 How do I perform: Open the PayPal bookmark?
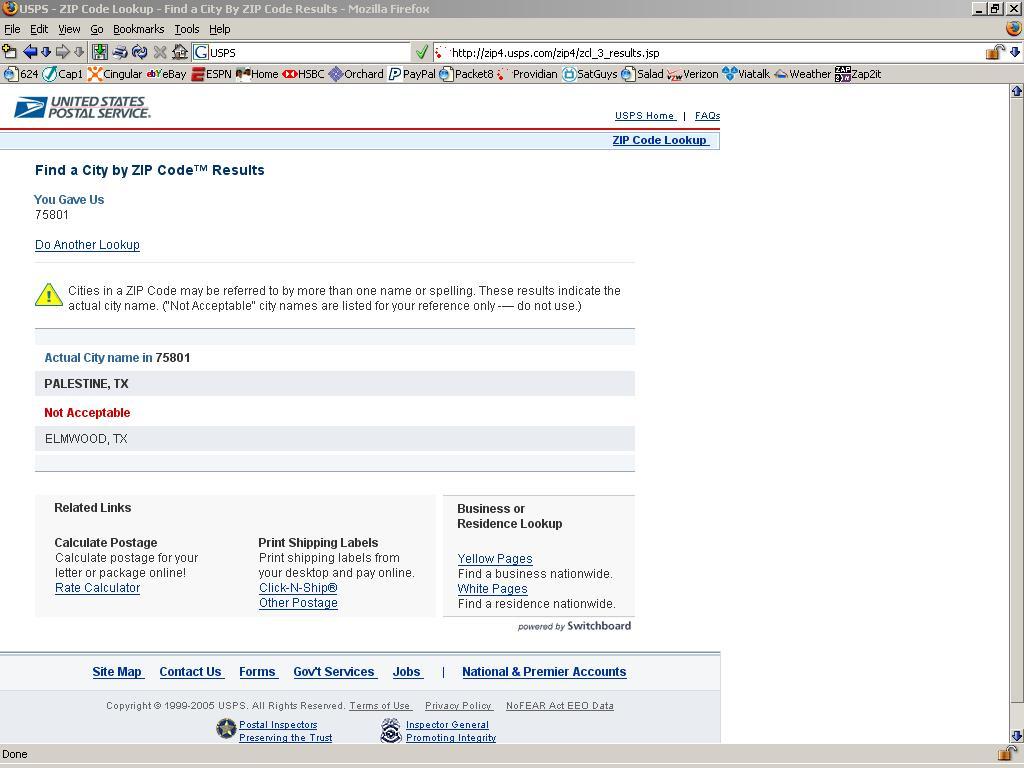[412, 74]
